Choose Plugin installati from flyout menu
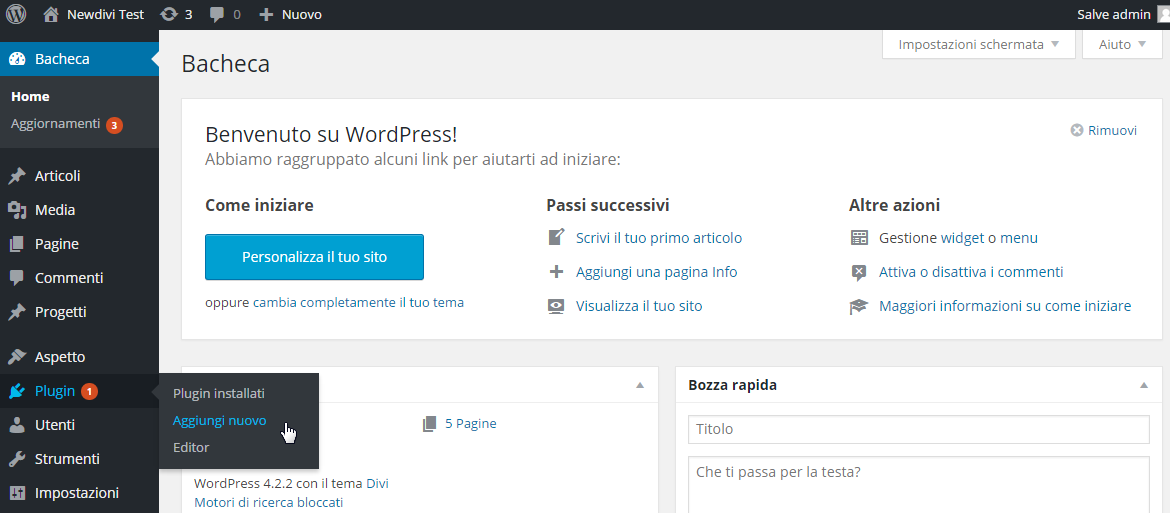 218,394
